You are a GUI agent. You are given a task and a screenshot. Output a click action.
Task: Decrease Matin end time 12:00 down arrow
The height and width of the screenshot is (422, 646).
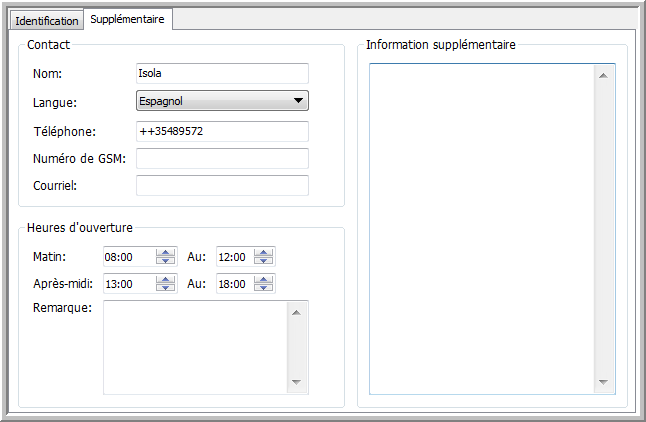264,261
